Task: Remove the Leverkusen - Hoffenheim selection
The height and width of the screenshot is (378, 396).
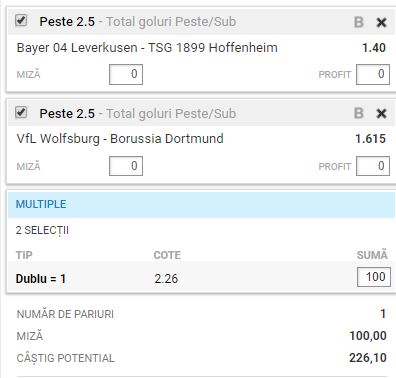Action: [x=381, y=23]
